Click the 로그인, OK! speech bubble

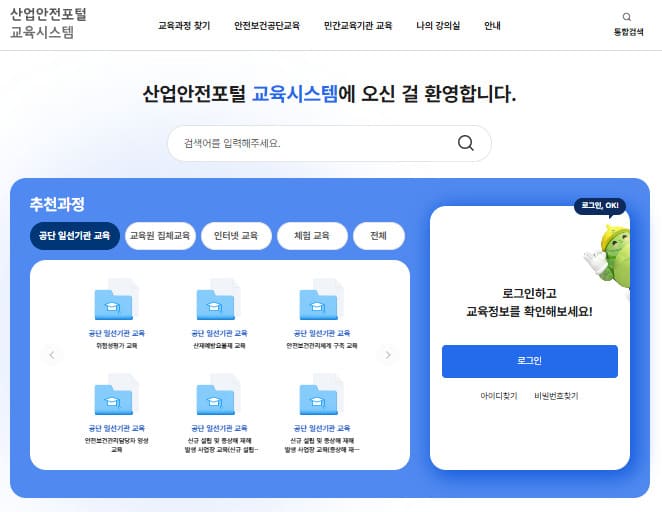point(600,206)
